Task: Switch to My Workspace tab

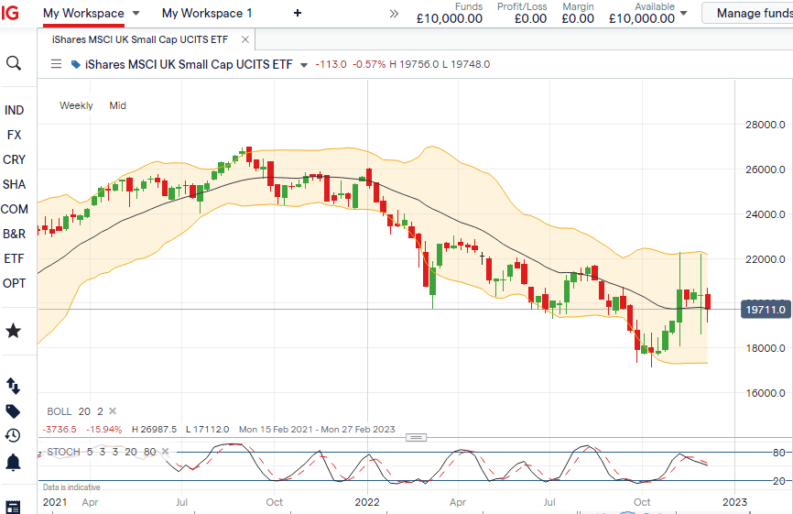Action: click(x=83, y=13)
